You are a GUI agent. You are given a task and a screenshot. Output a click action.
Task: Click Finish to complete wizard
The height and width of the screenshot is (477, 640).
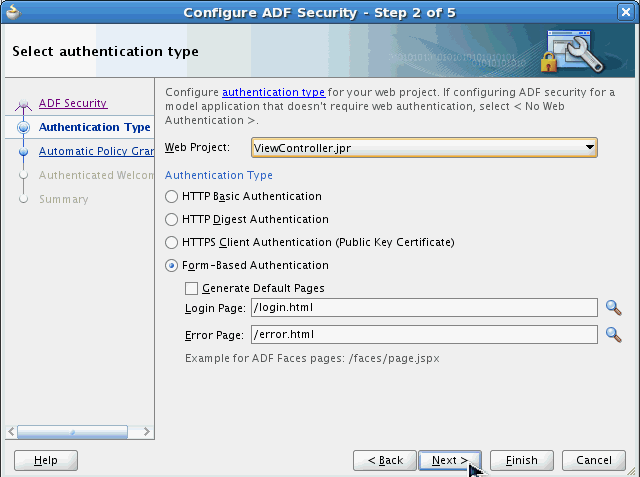point(522,460)
